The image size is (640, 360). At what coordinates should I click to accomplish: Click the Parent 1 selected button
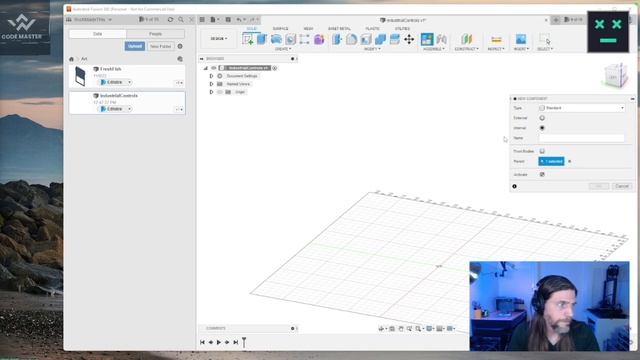[551, 162]
